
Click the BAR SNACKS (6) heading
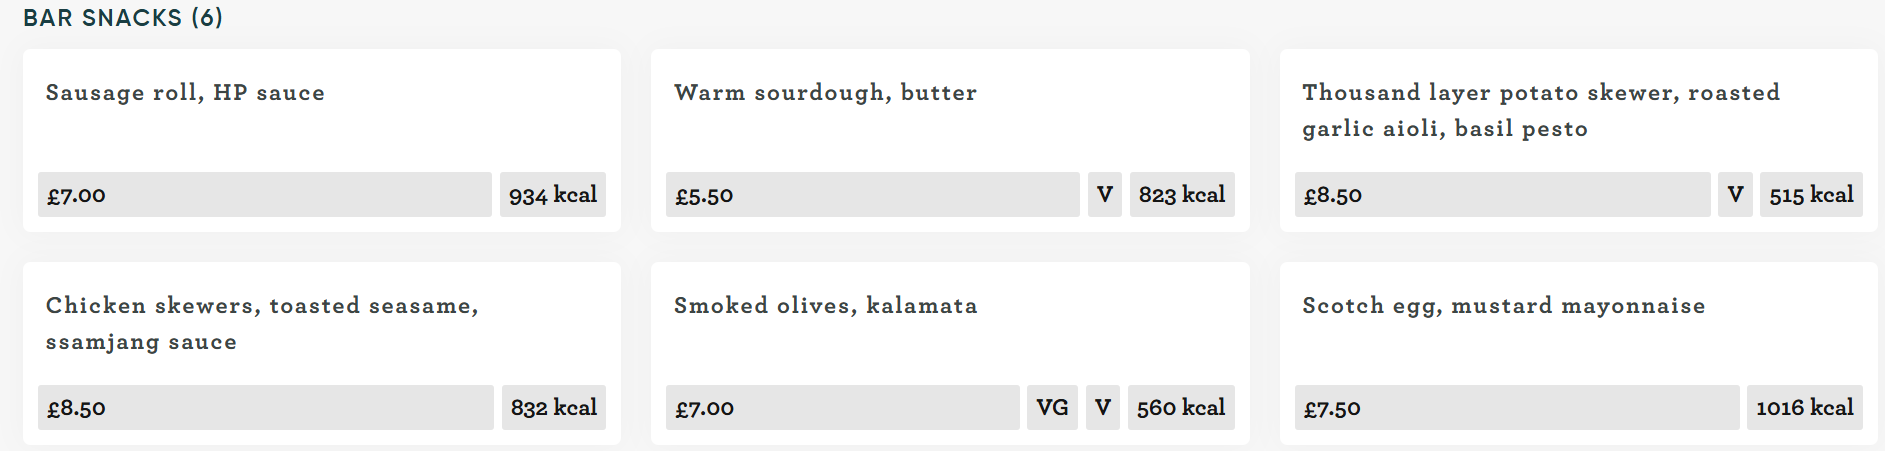point(123,18)
